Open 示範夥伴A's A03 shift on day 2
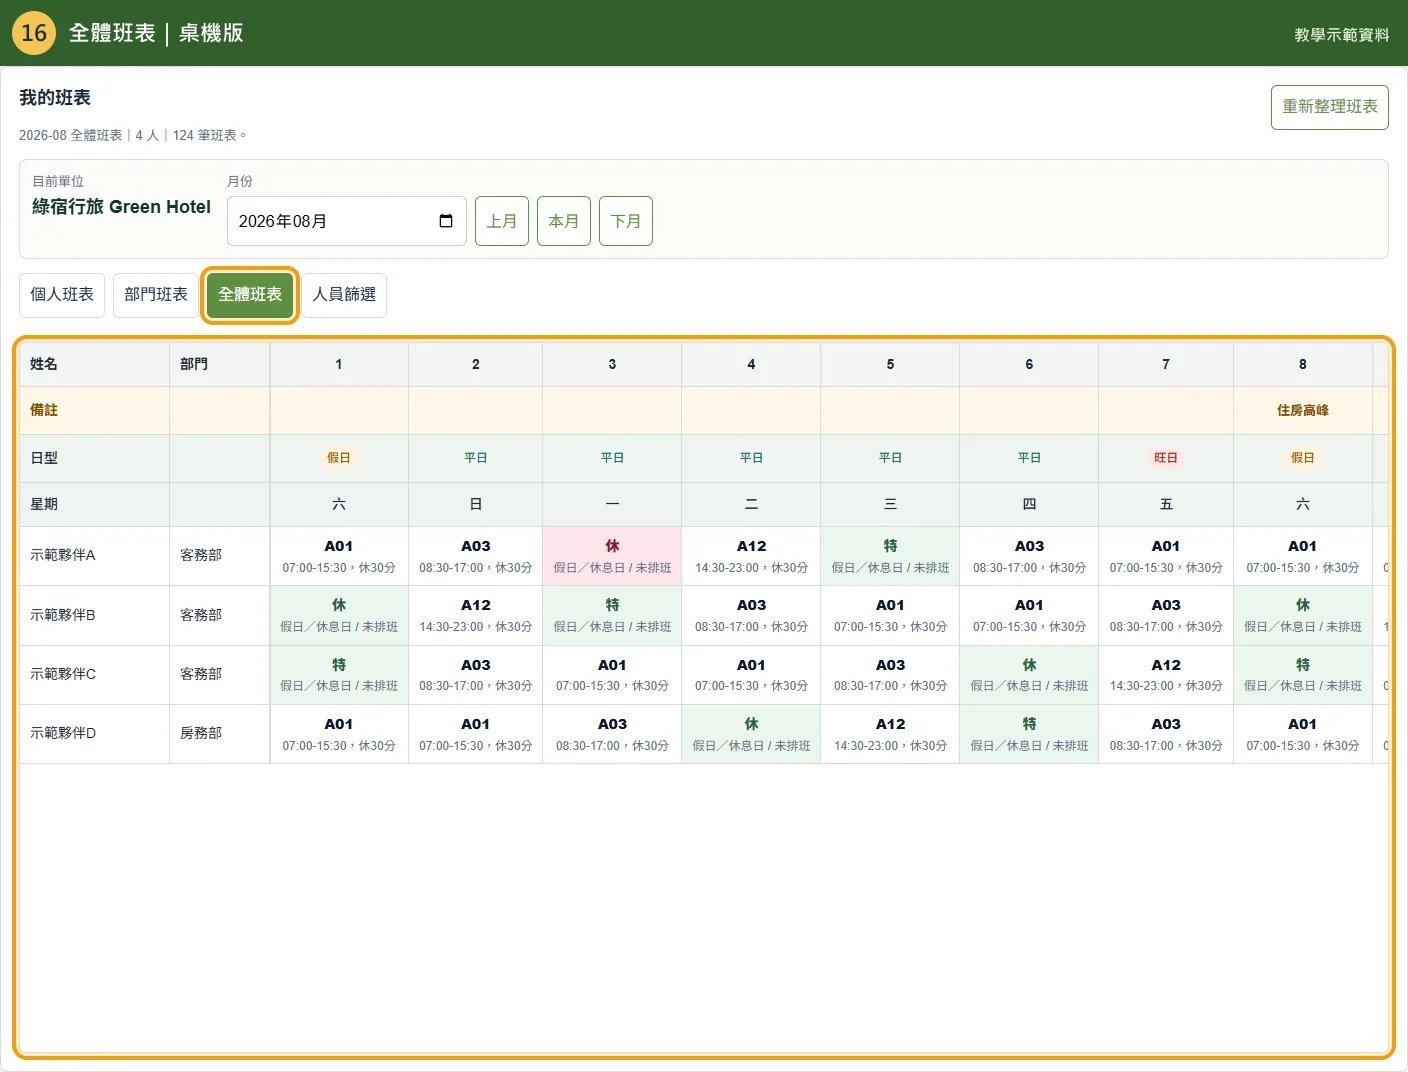This screenshot has height=1072, width=1408. pyautogui.click(x=476, y=556)
